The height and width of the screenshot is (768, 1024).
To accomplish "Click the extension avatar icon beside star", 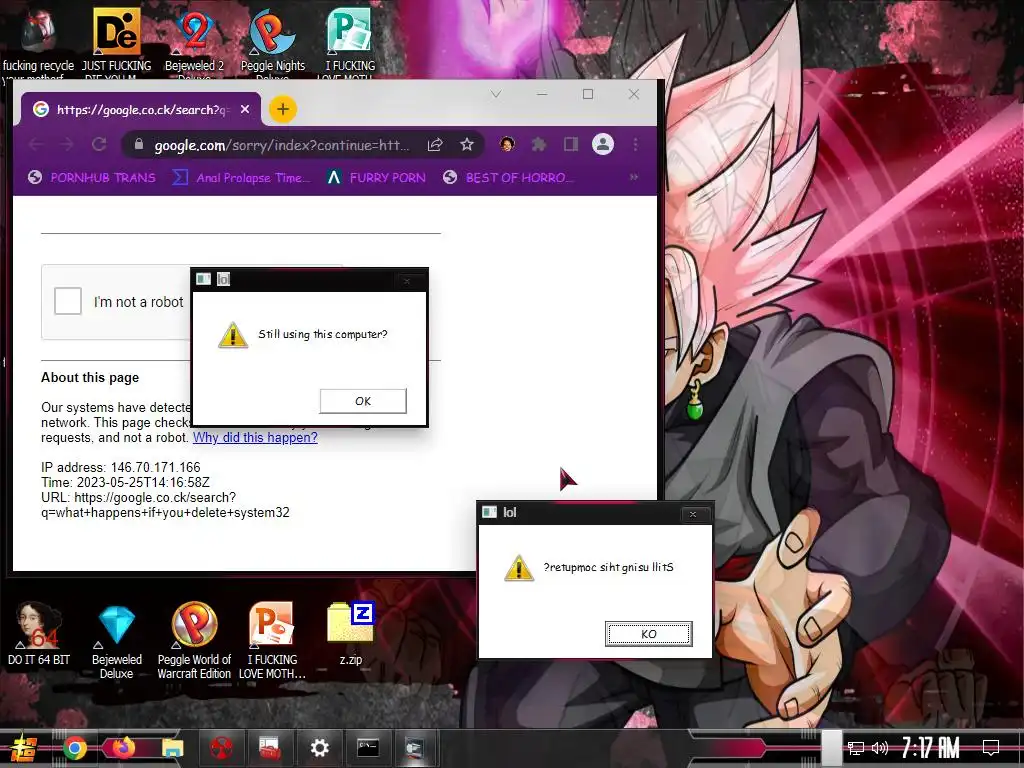I will click(x=507, y=144).
